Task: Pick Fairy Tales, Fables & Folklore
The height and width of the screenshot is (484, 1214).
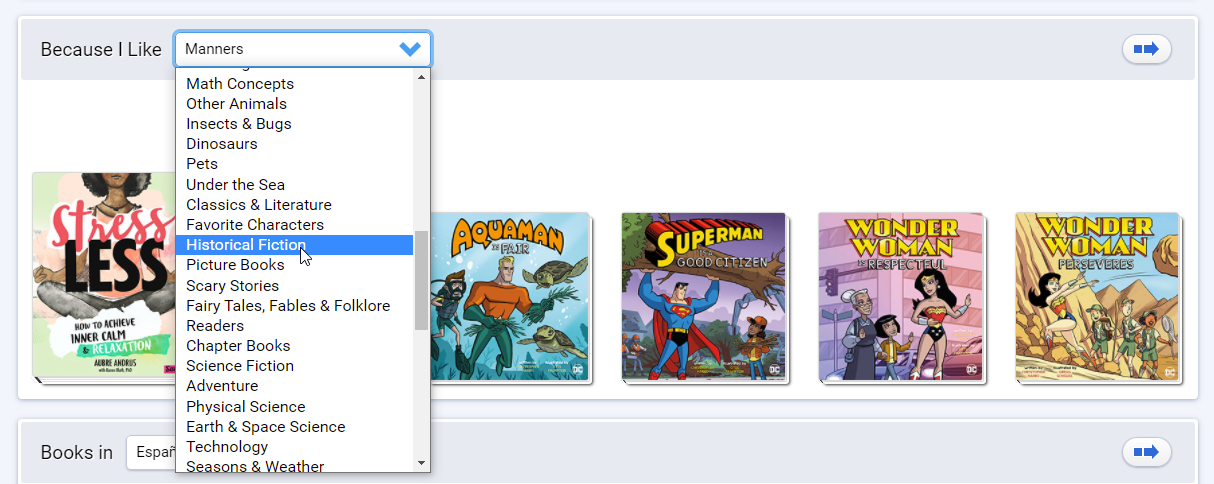Action: point(288,306)
